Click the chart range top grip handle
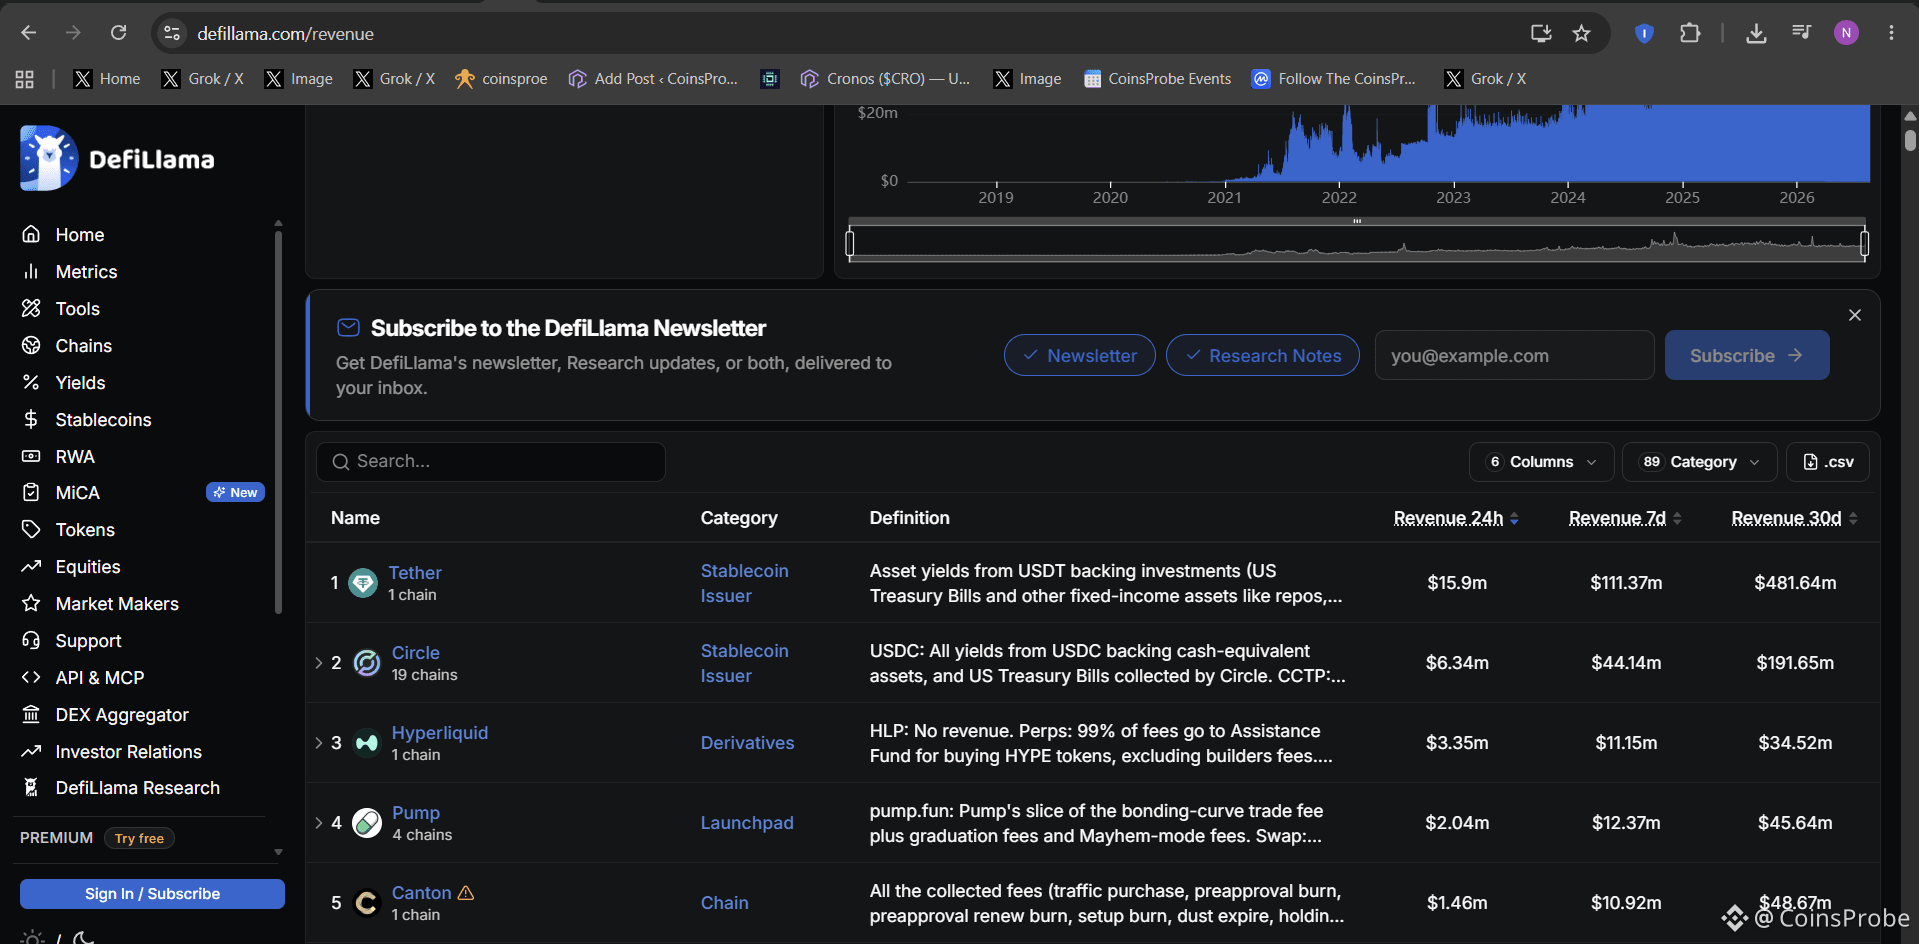Image resolution: width=1919 pixels, height=944 pixels. pos(1357,221)
